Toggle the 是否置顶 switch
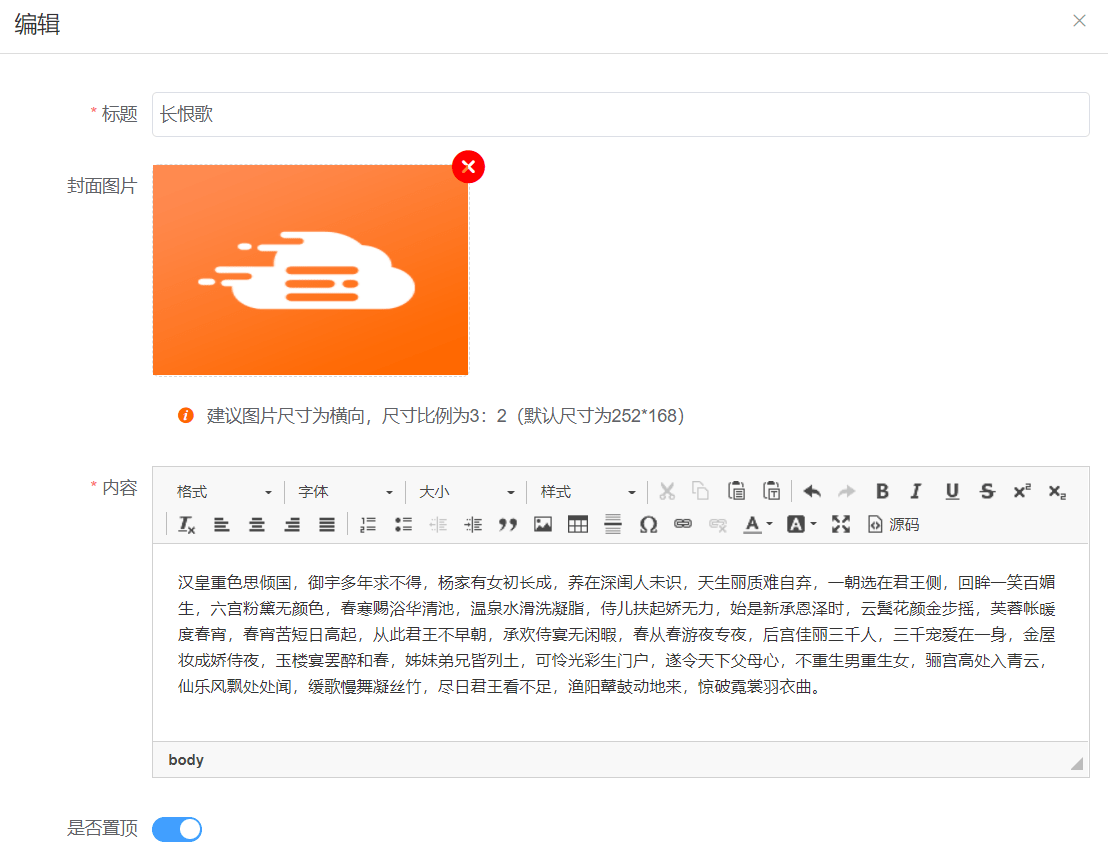1108x860 pixels. click(177, 829)
